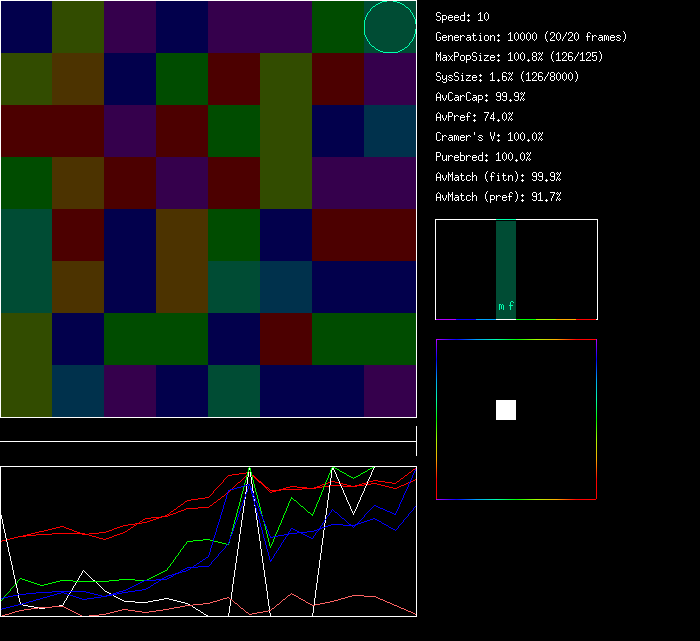The height and width of the screenshot is (641, 700).
Task: Click the Speed: 10 readout
Action: click(x=463, y=17)
